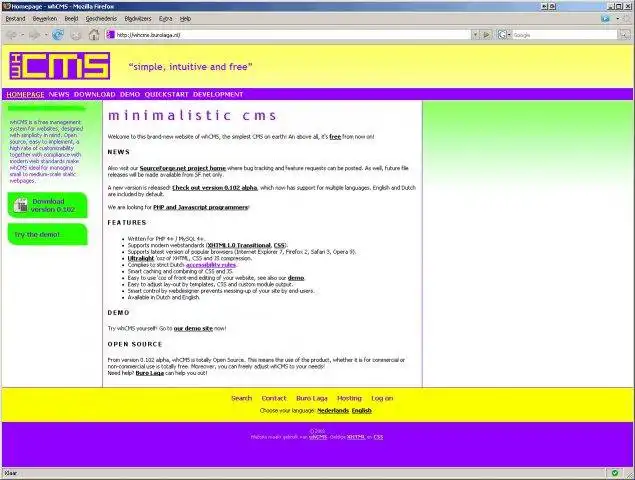Open the Help menu
Viewport: 635px width, 480px height.
185,19
